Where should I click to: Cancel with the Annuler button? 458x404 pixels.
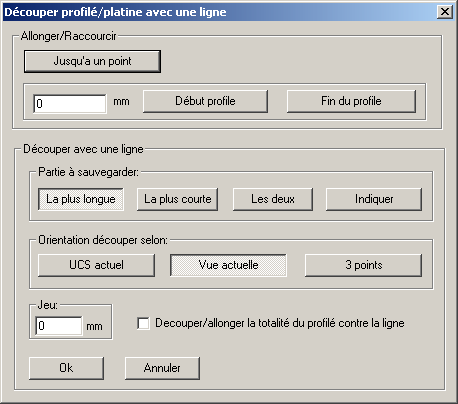(x=162, y=368)
